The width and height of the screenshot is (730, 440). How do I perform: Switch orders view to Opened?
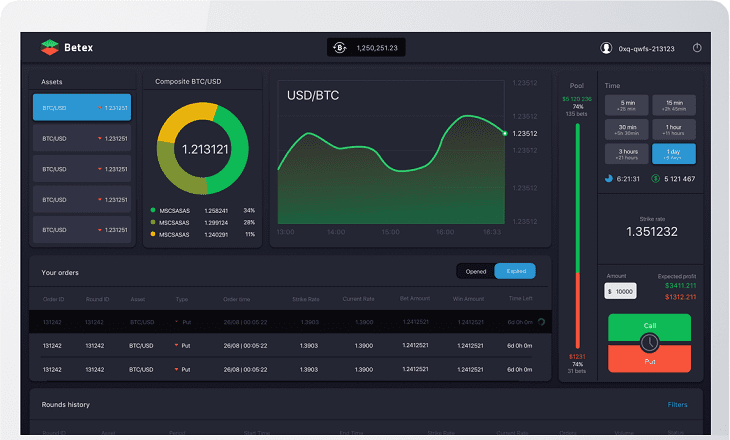point(476,271)
